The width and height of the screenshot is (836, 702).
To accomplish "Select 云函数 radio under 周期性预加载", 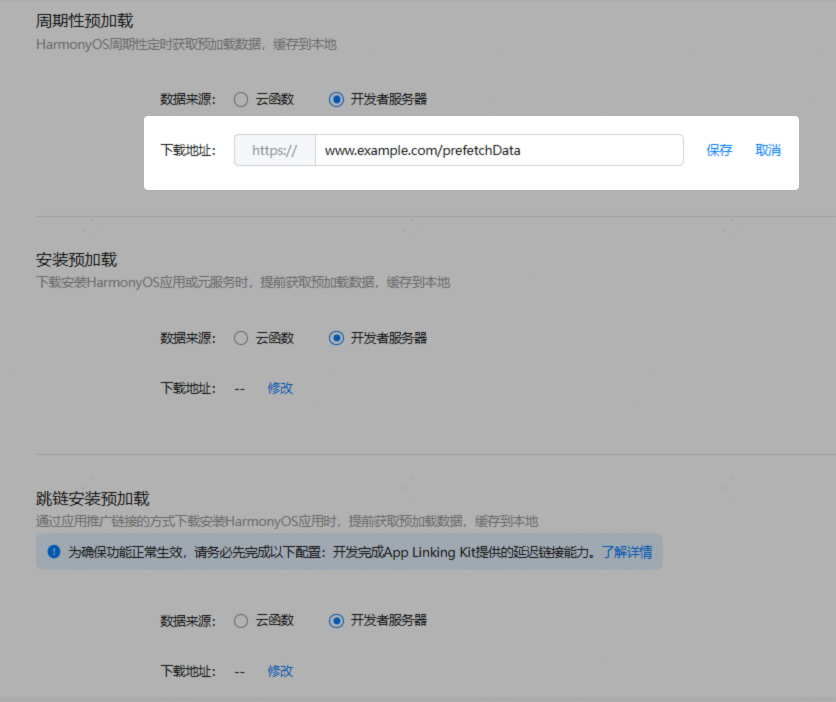I will click(241, 99).
